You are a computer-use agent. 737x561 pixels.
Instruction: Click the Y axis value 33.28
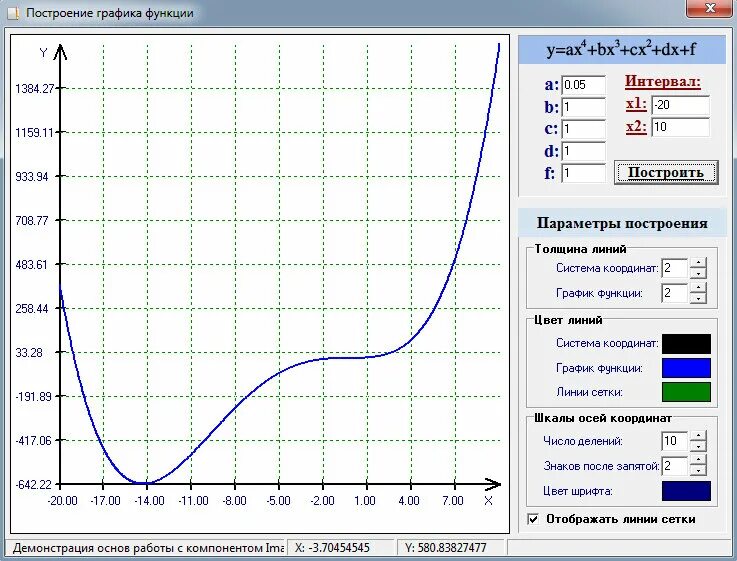tap(29, 353)
